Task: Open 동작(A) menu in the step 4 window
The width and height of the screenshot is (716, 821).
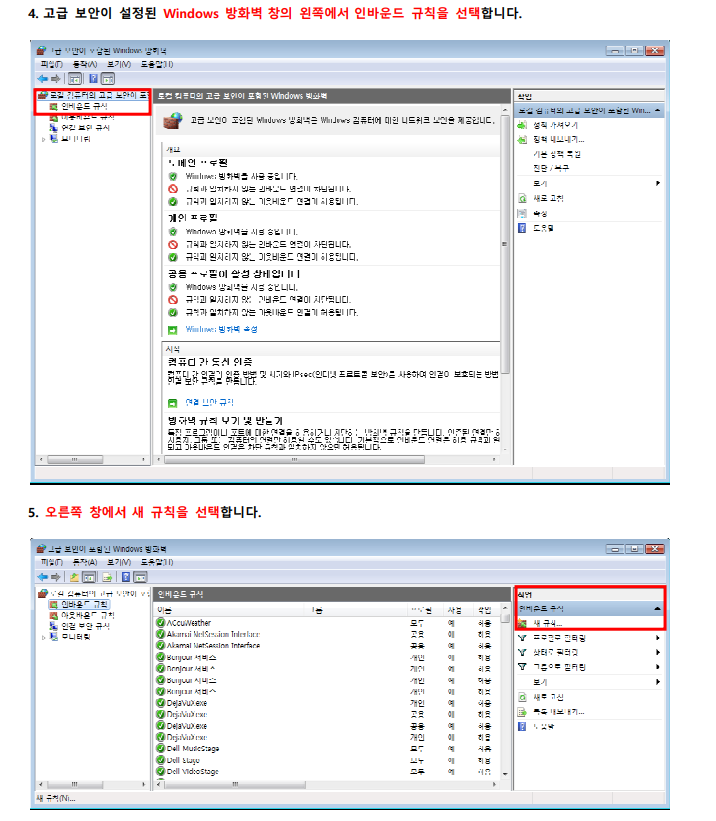Action: pyautogui.click(x=85, y=64)
